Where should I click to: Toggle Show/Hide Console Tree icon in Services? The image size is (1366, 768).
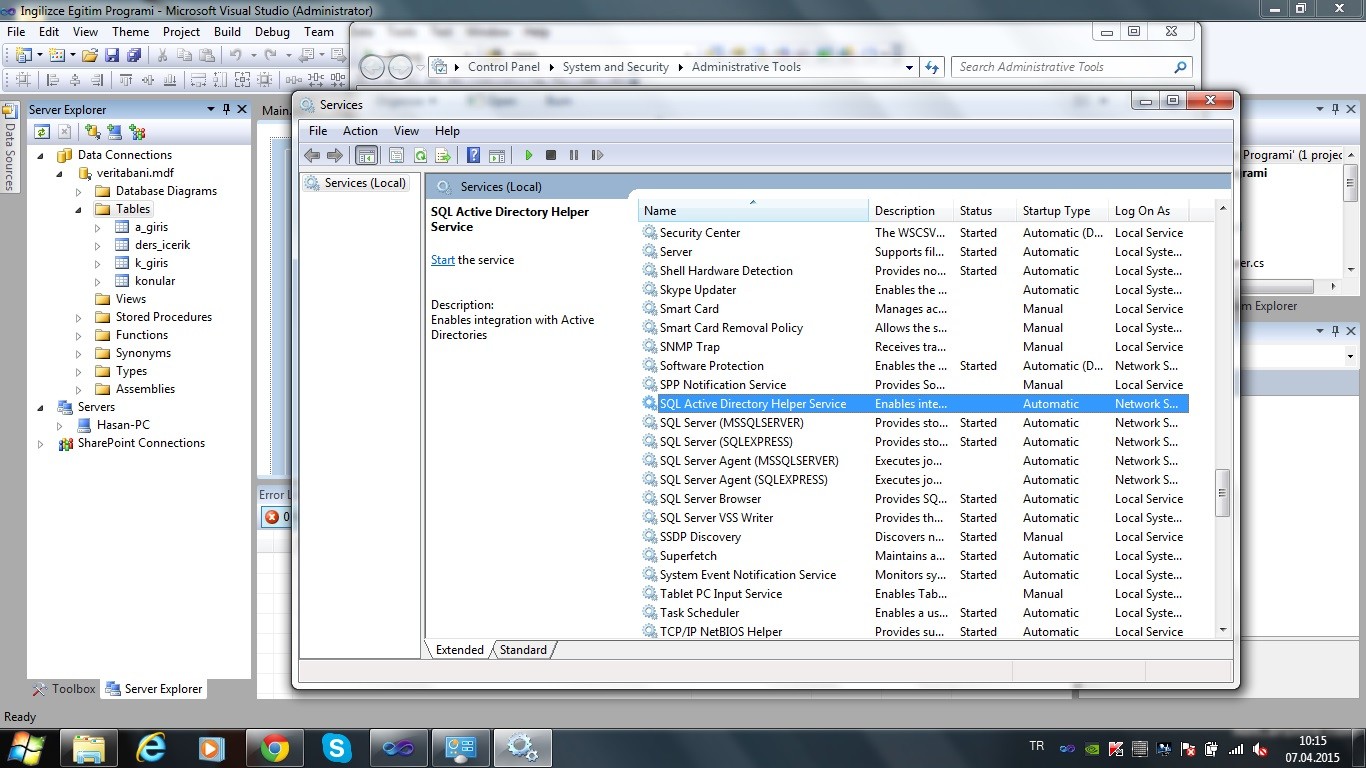(x=366, y=155)
